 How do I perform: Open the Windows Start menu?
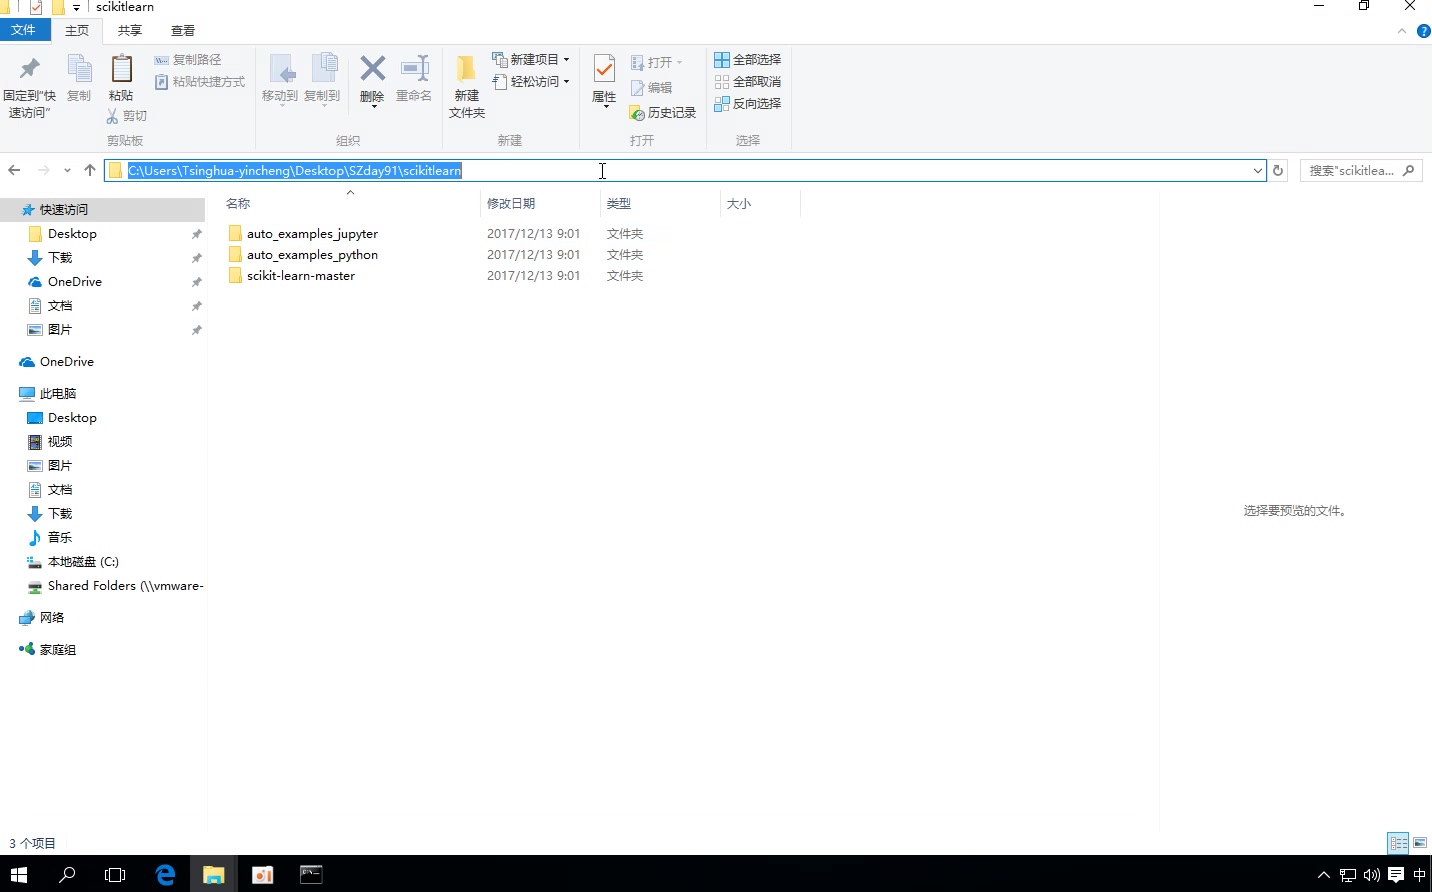(x=19, y=874)
